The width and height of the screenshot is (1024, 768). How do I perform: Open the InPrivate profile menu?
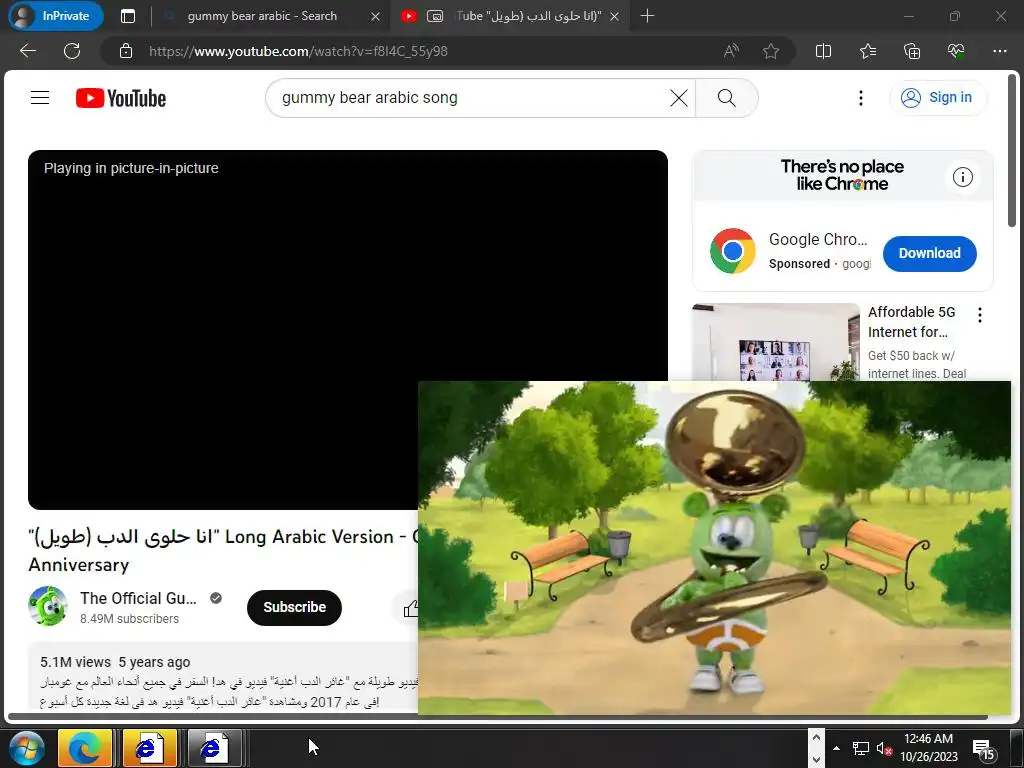click(56, 16)
